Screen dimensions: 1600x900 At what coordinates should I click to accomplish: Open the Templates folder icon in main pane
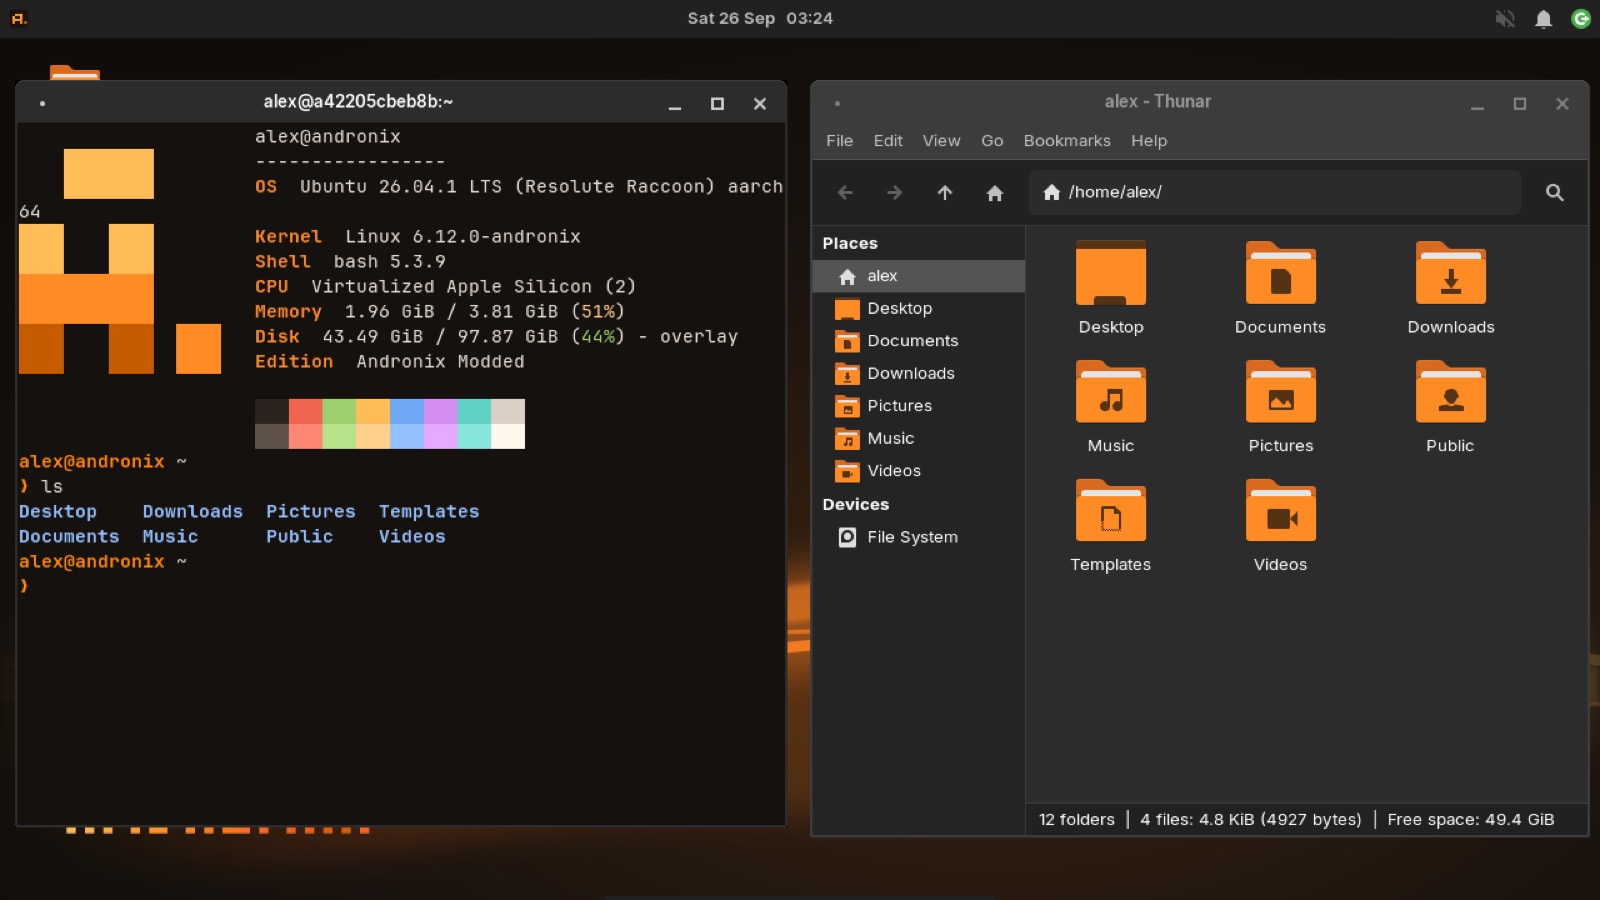point(1111,511)
